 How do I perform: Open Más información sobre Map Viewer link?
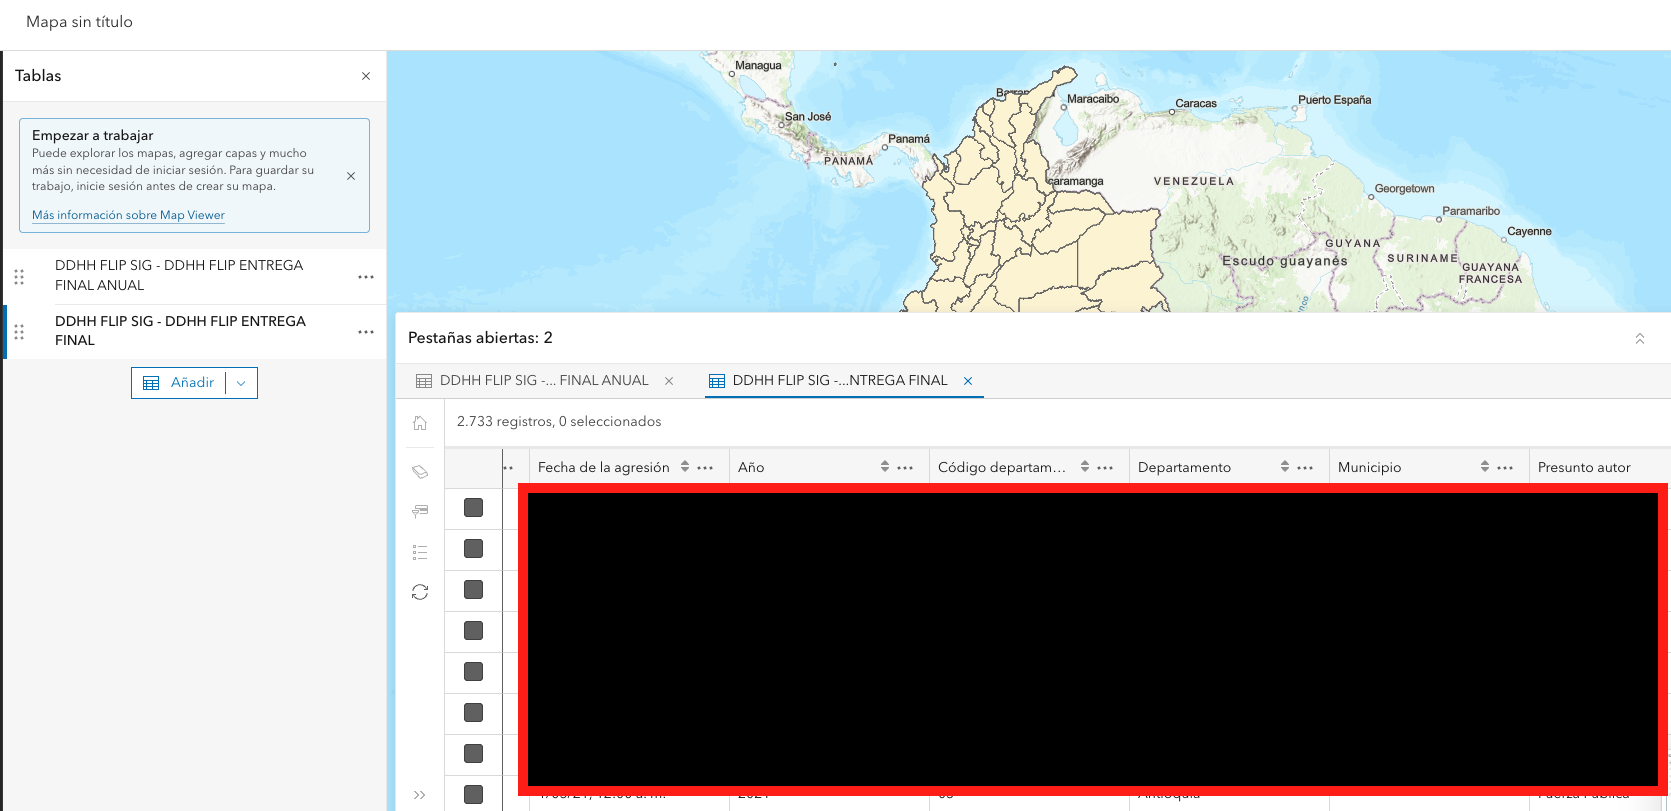point(128,215)
